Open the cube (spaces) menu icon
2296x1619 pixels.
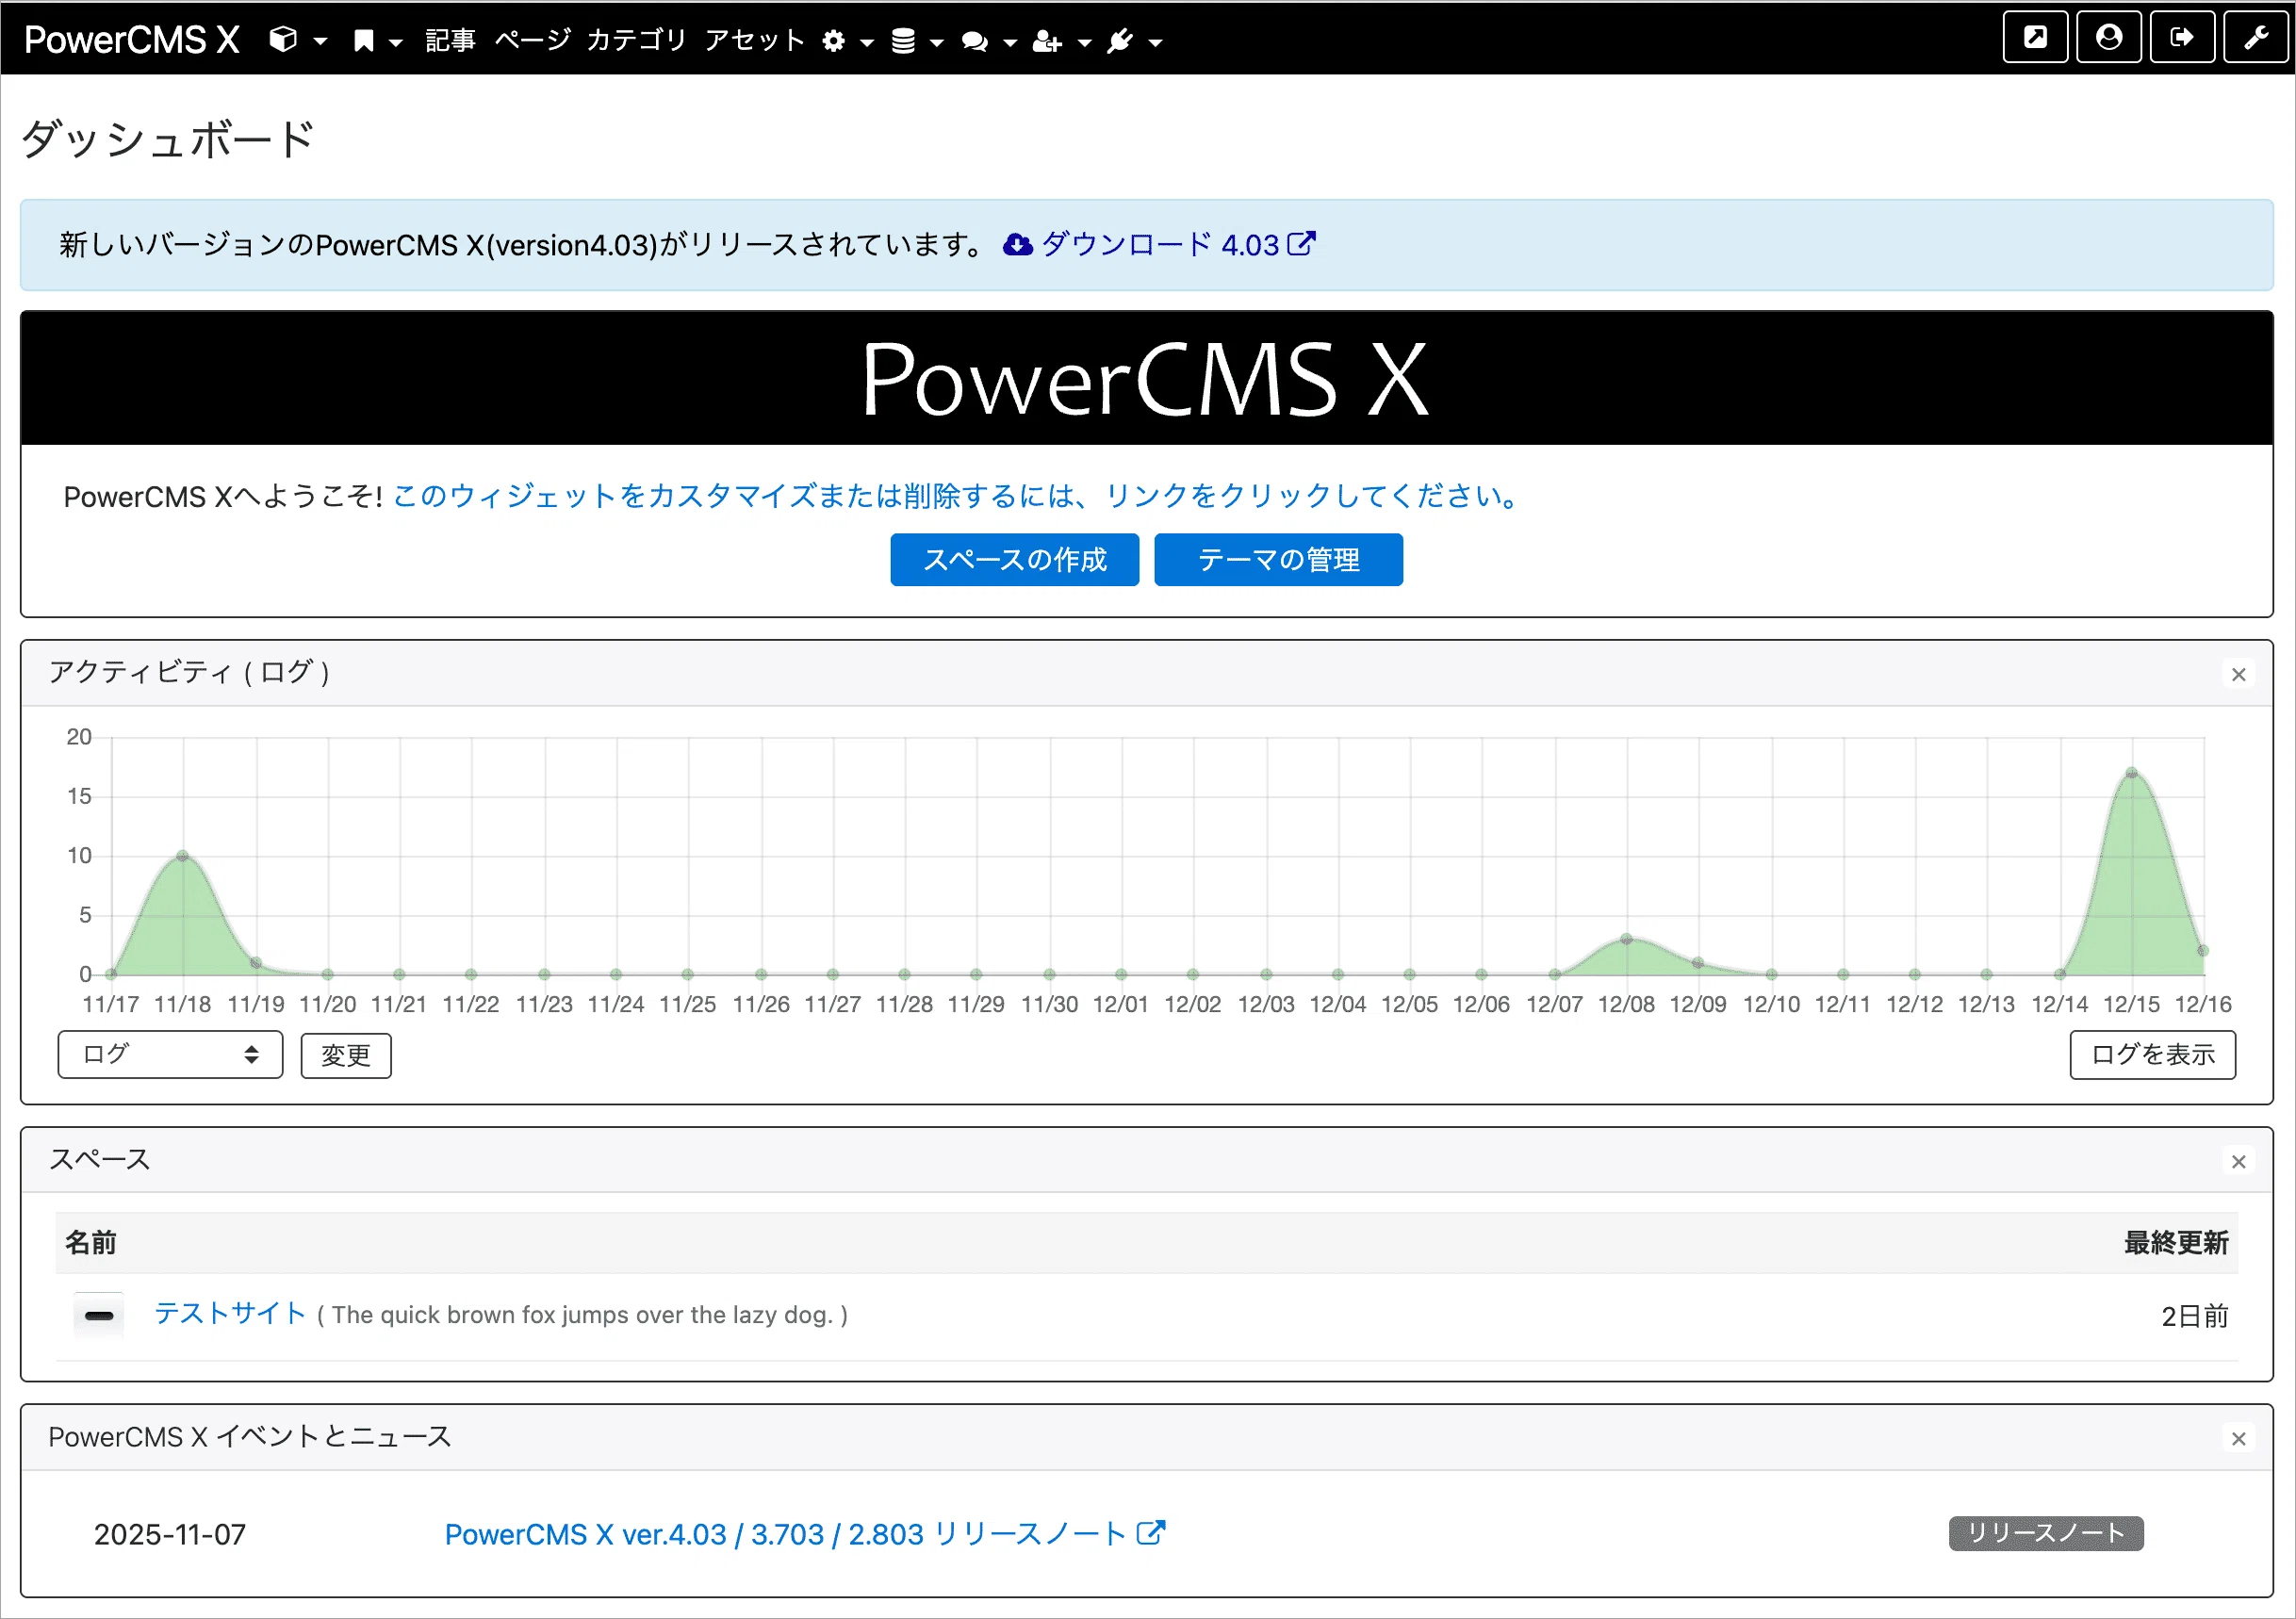tap(284, 40)
